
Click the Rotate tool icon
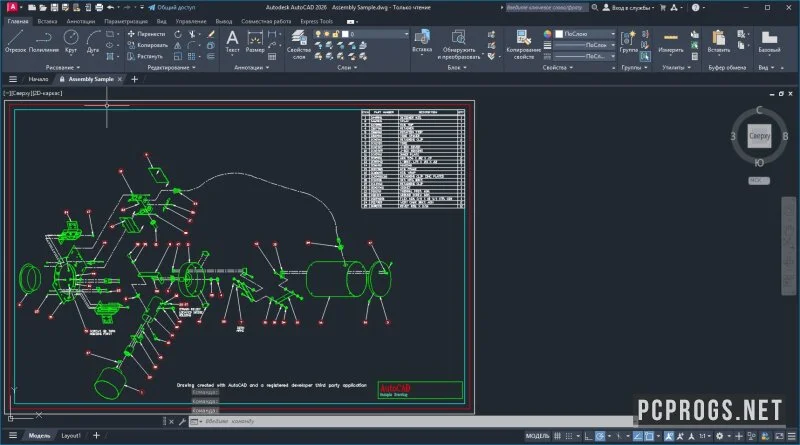(x=178, y=34)
